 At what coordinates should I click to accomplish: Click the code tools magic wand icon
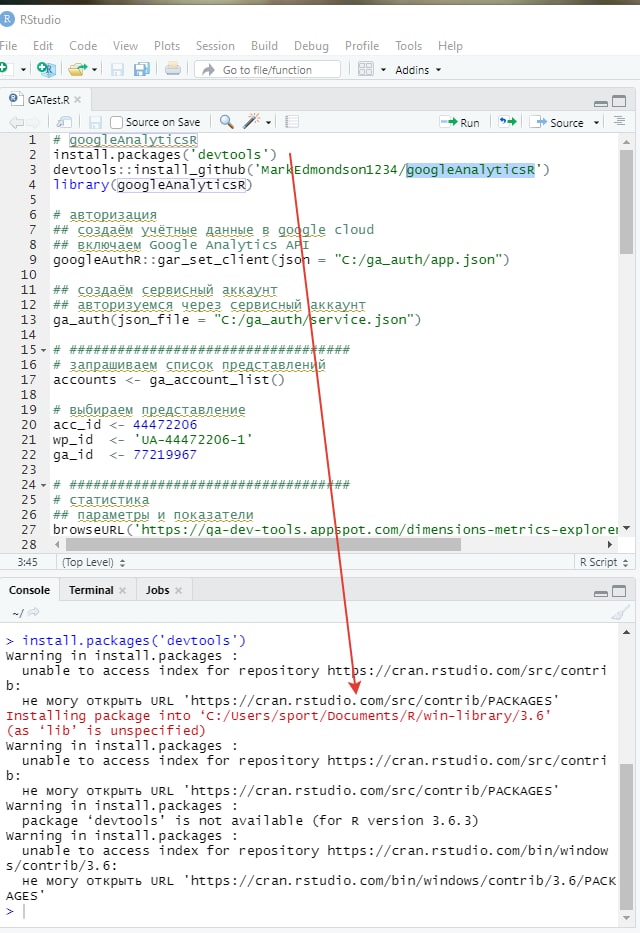pyautogui.click(x=252, y=121)
